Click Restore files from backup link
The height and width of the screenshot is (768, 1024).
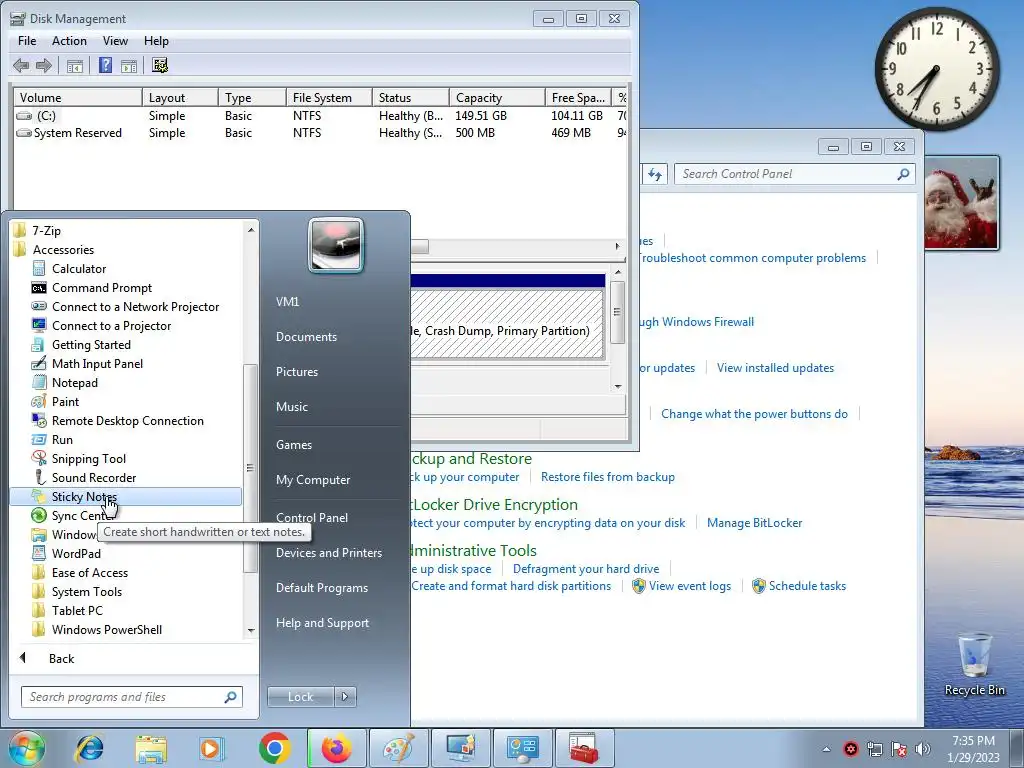coord(607,477)
